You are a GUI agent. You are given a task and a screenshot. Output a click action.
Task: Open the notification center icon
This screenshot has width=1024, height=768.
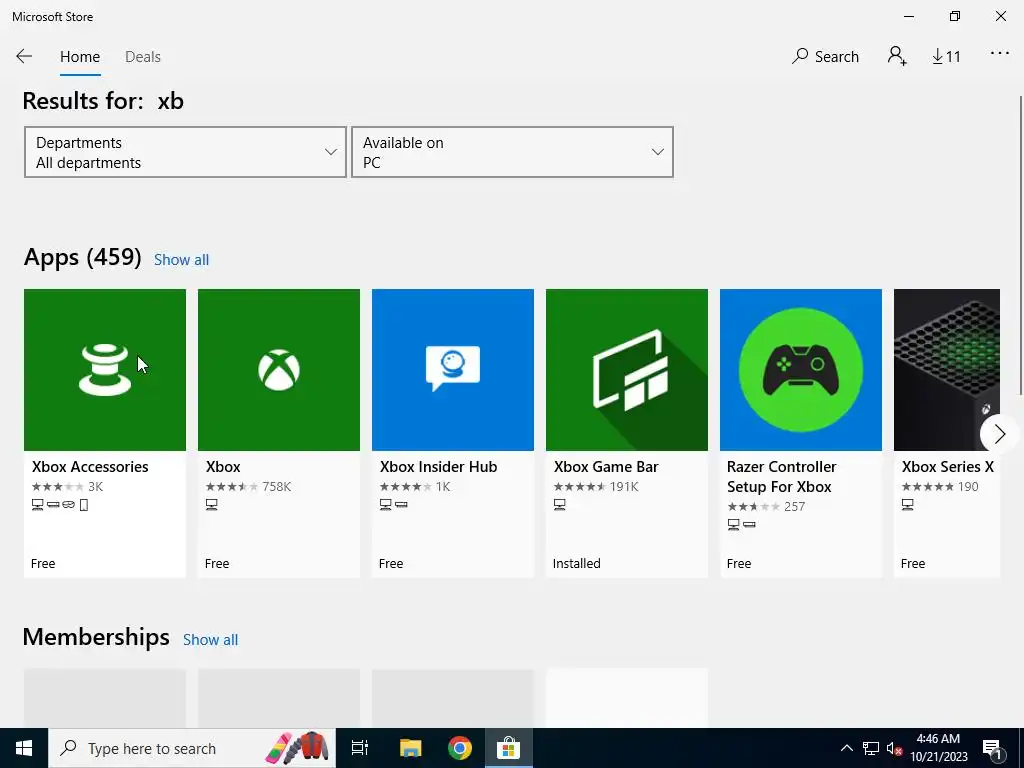992,748
